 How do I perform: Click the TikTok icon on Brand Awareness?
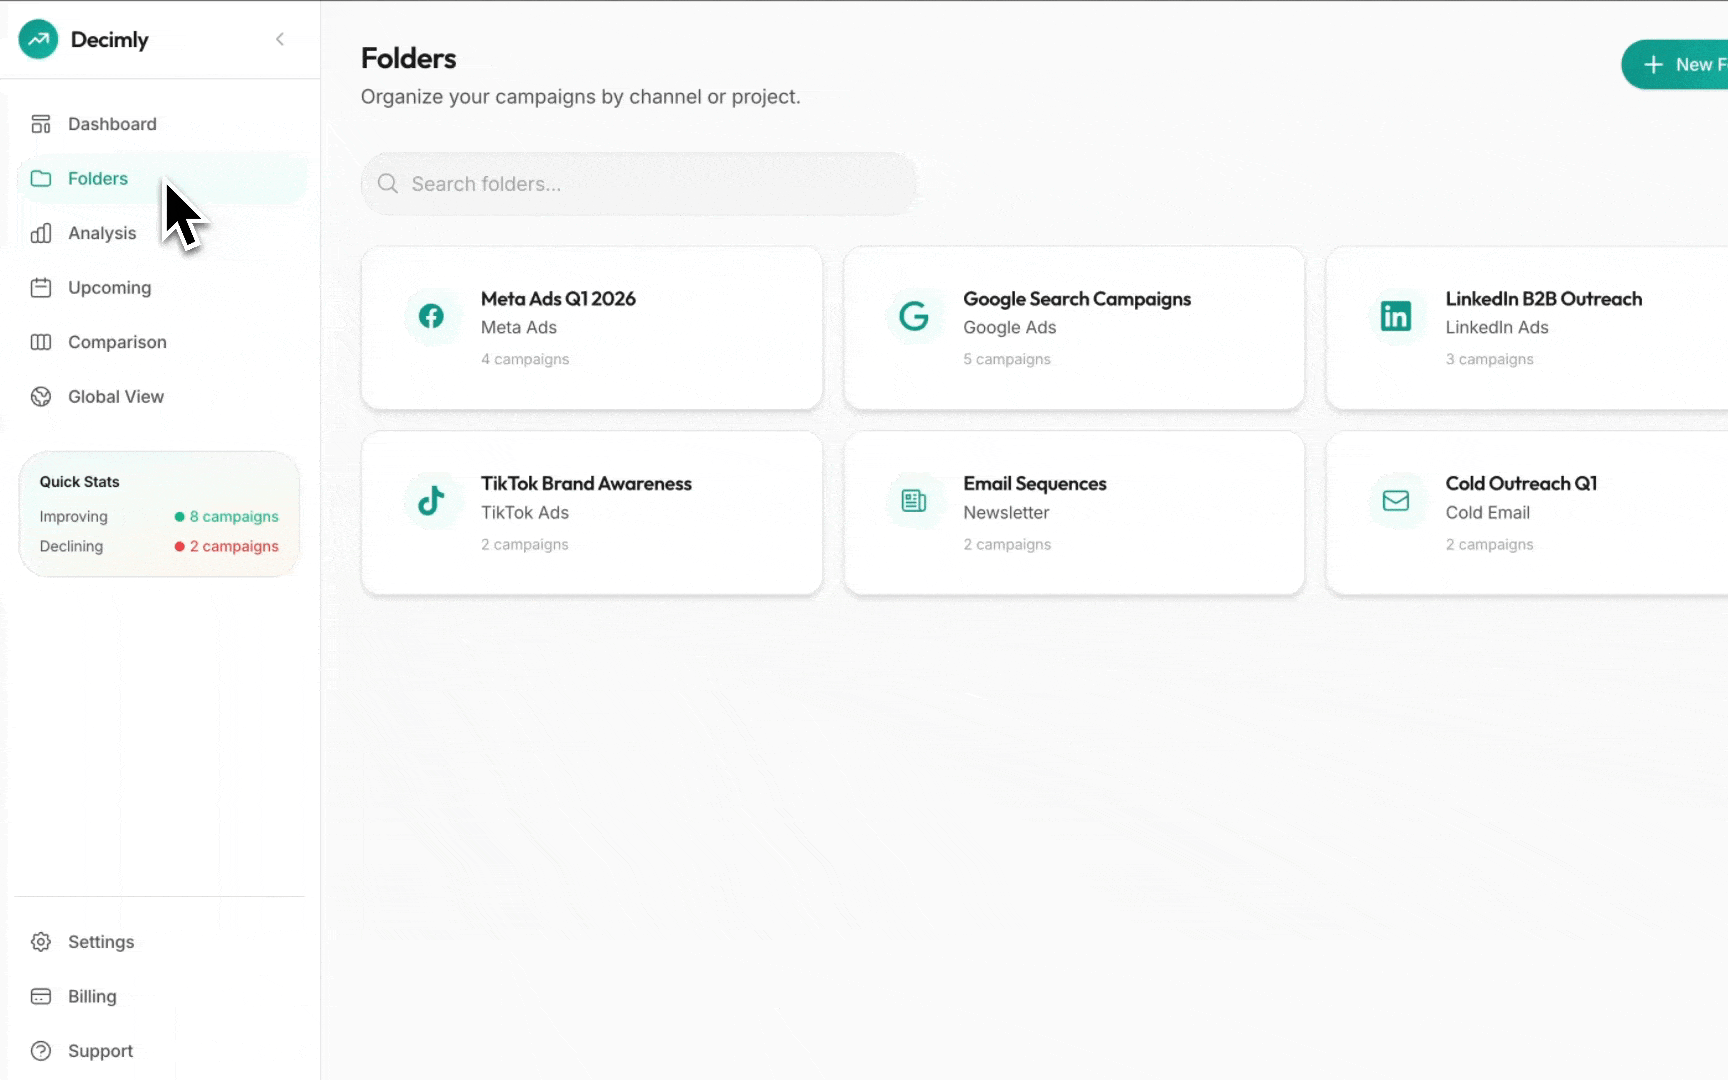coord(431,501)
